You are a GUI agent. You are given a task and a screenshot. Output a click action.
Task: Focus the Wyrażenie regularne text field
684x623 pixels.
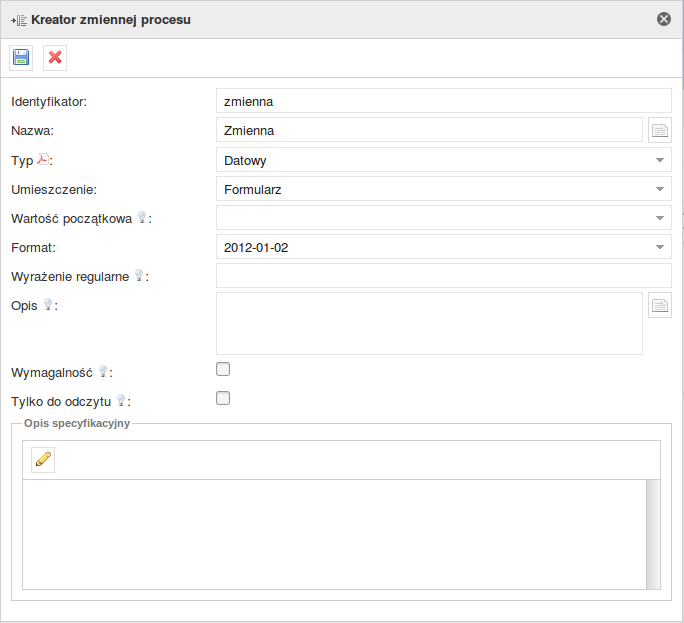click(443, 276)
